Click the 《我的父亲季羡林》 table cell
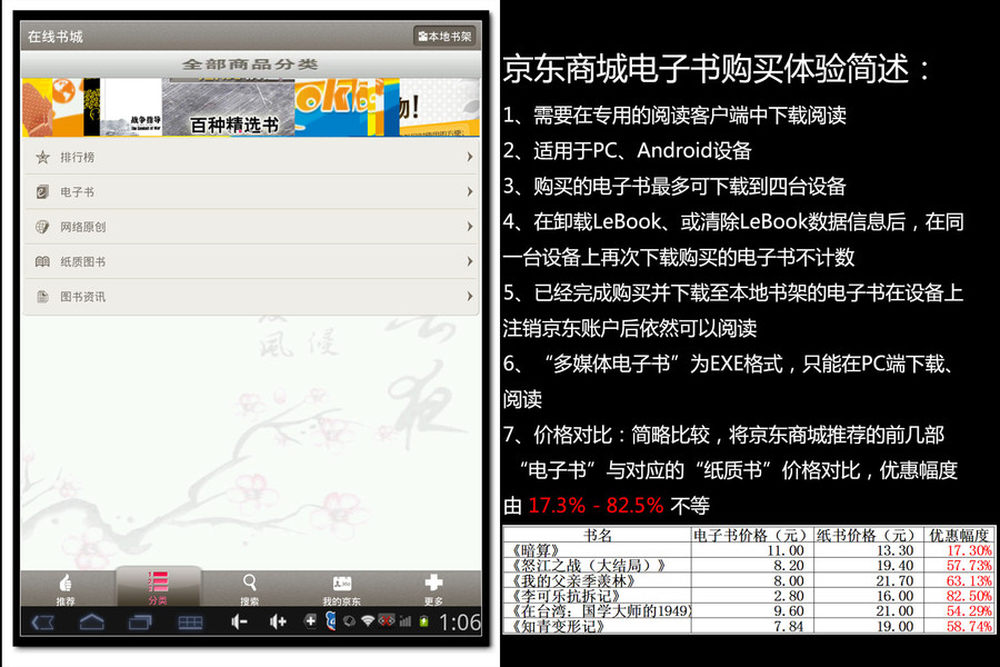This screenshot has width=1000, height=667. pyautogui.click(x=596, y=581)
